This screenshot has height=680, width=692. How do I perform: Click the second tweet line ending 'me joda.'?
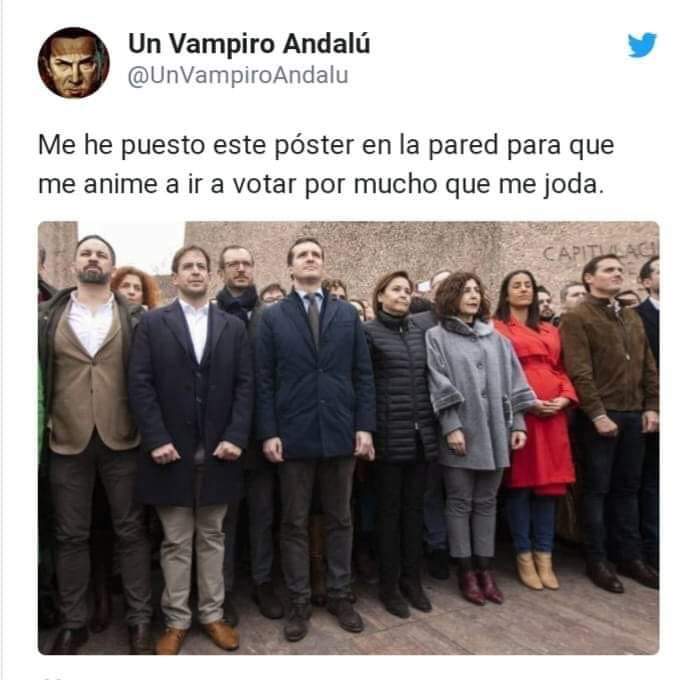tap(320, 184)
